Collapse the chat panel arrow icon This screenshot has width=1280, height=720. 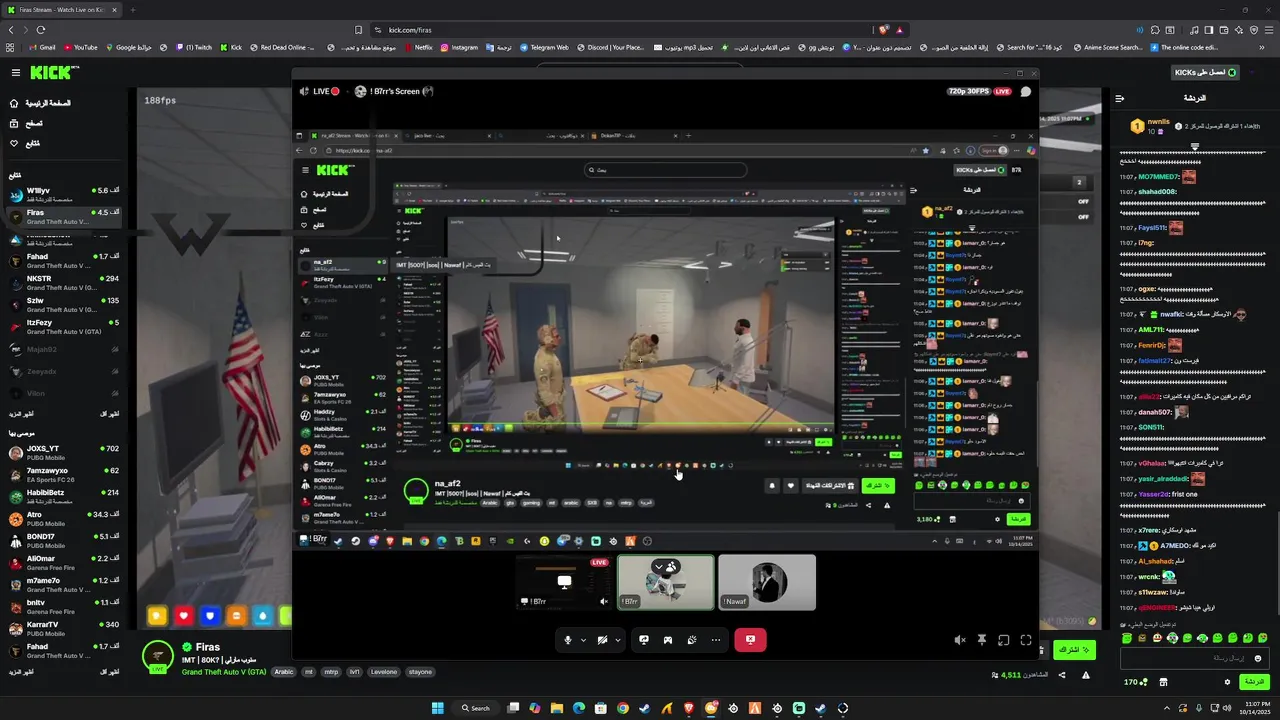(x=1120, y=98)
